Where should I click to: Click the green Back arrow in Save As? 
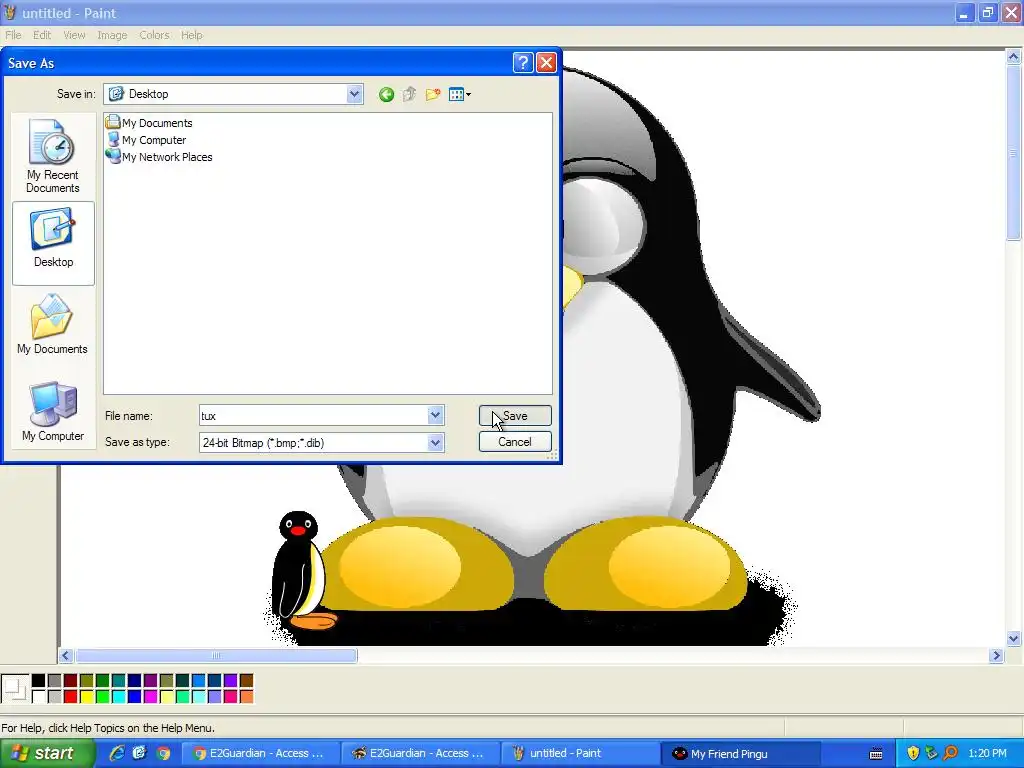coord(386,95)
